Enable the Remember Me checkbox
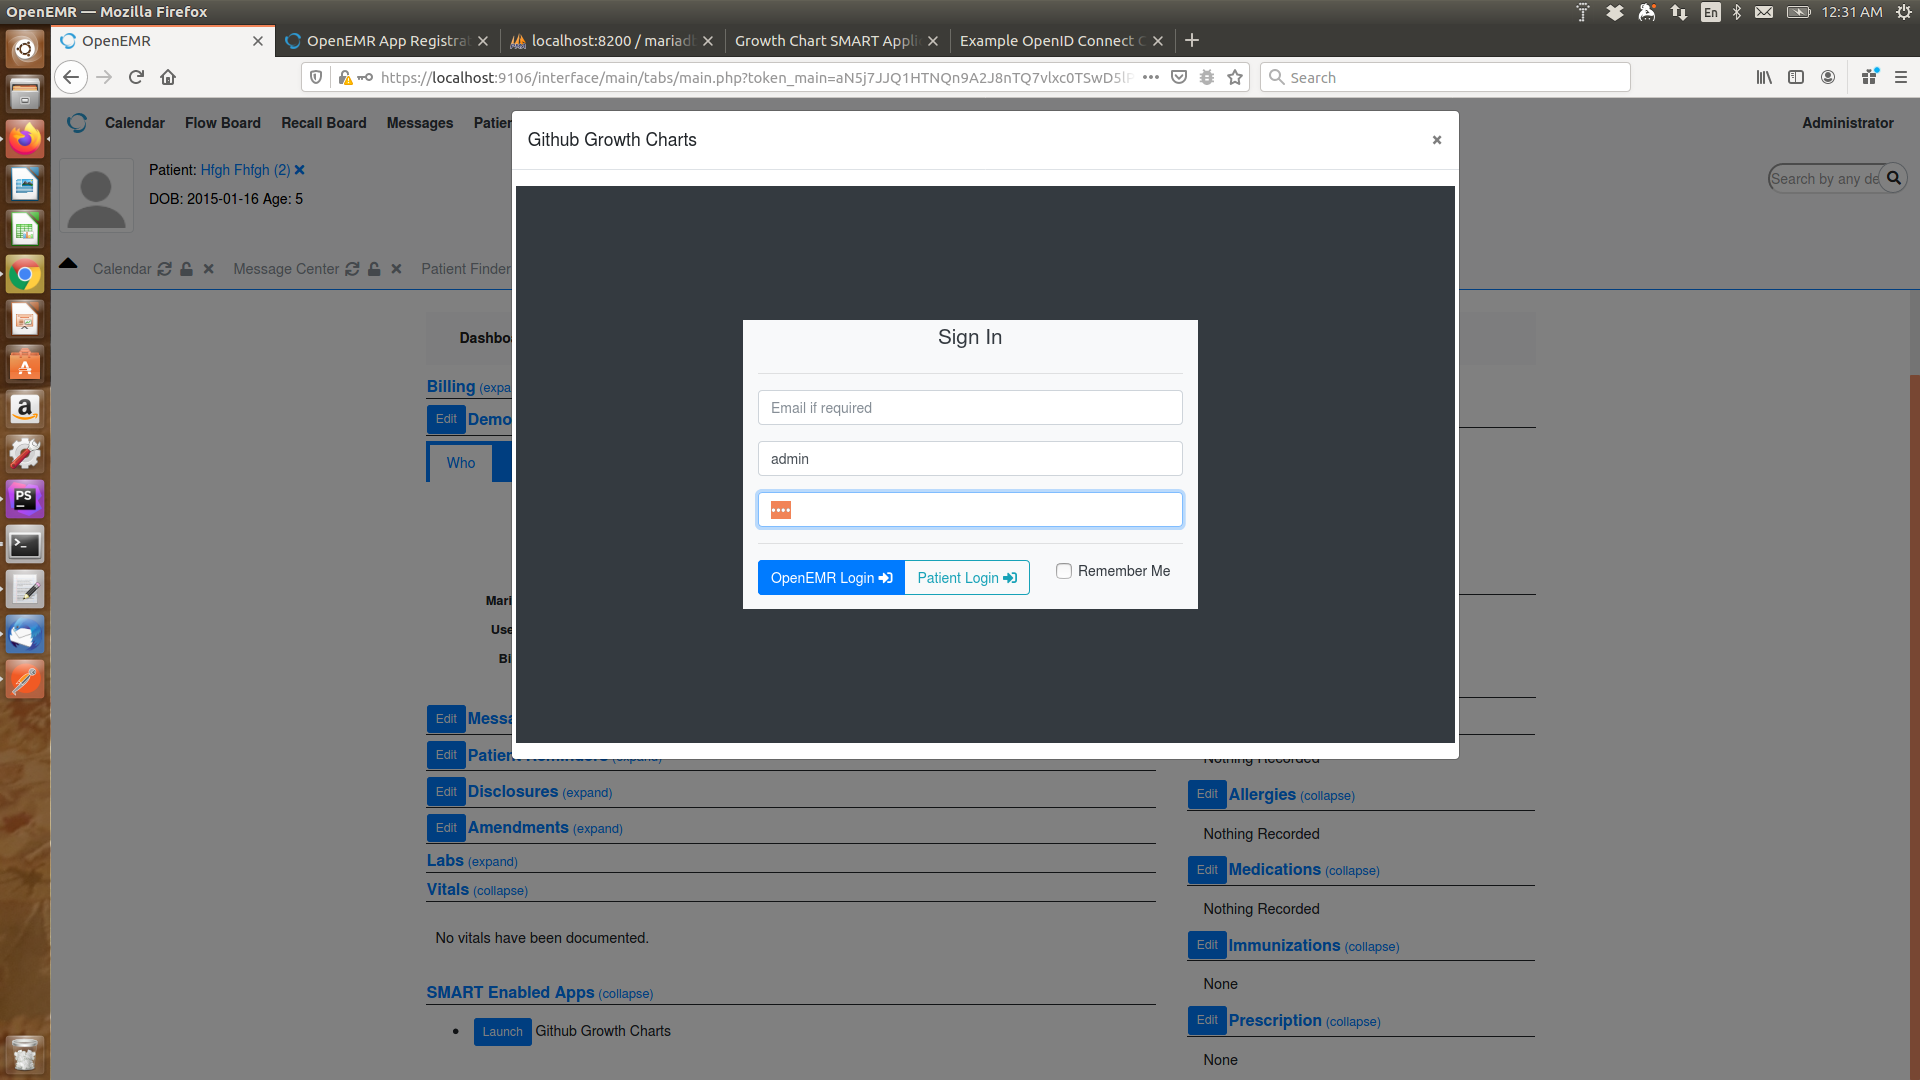Viewport: 1920px width, 1080px height. [1064, 570]
